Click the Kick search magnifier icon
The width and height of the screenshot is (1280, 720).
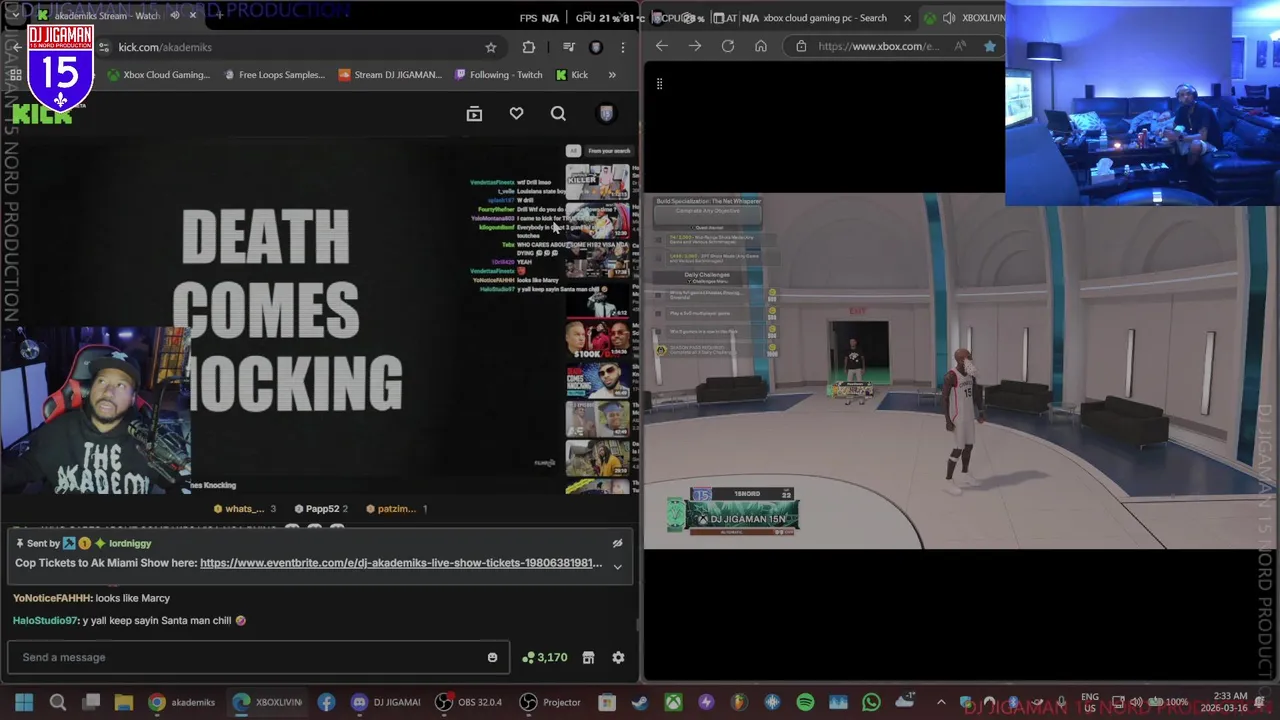(x=558, y=114)
